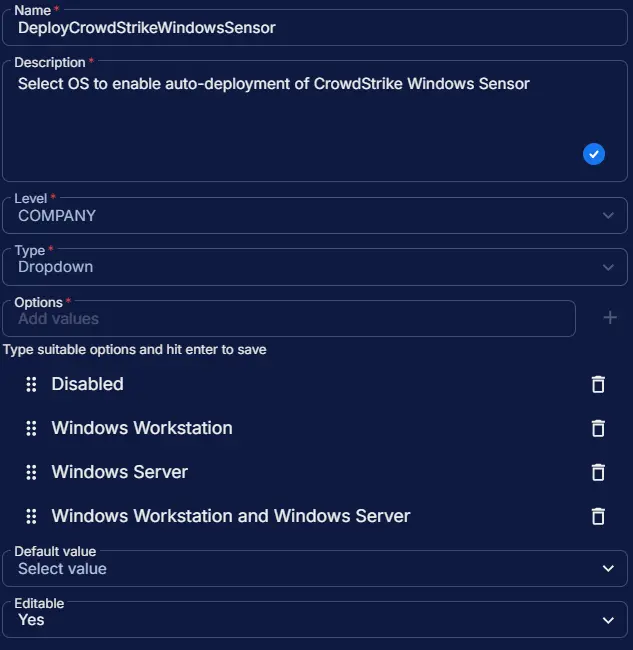Select the Disabled option label

click(x=88, y=384)
